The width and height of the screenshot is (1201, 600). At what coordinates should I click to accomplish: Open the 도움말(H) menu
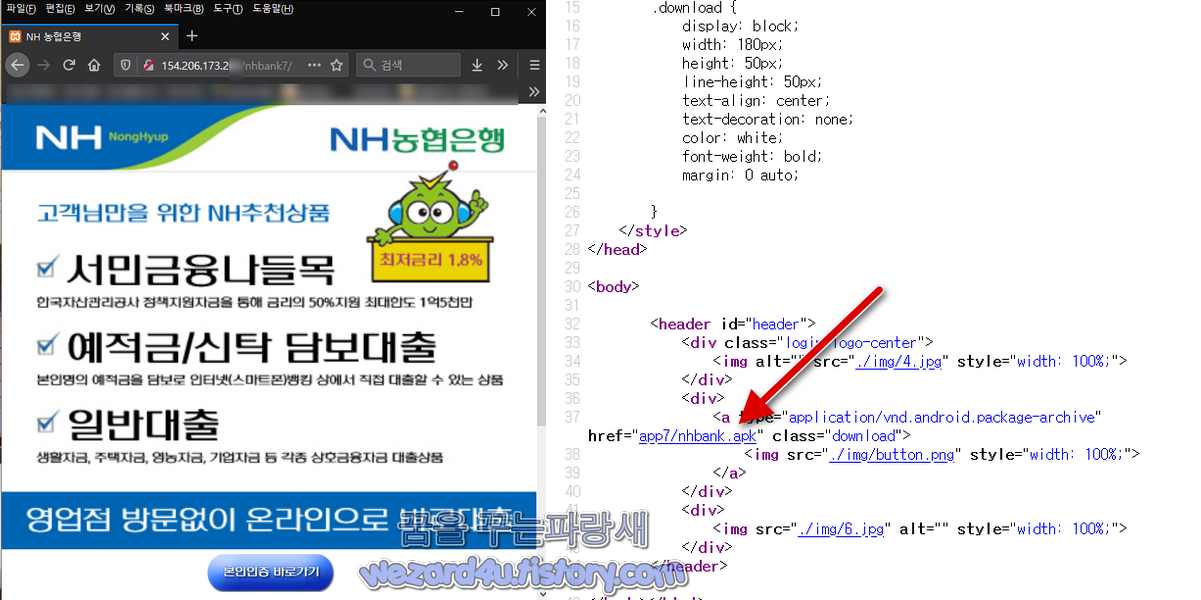tap(273, 9)
